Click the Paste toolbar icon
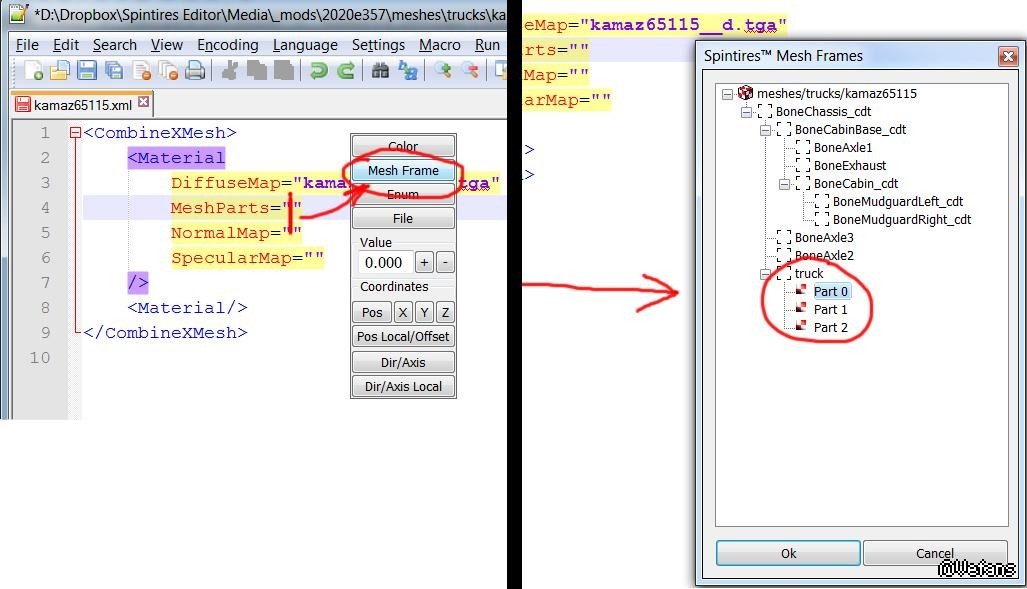 click(283, 70)
